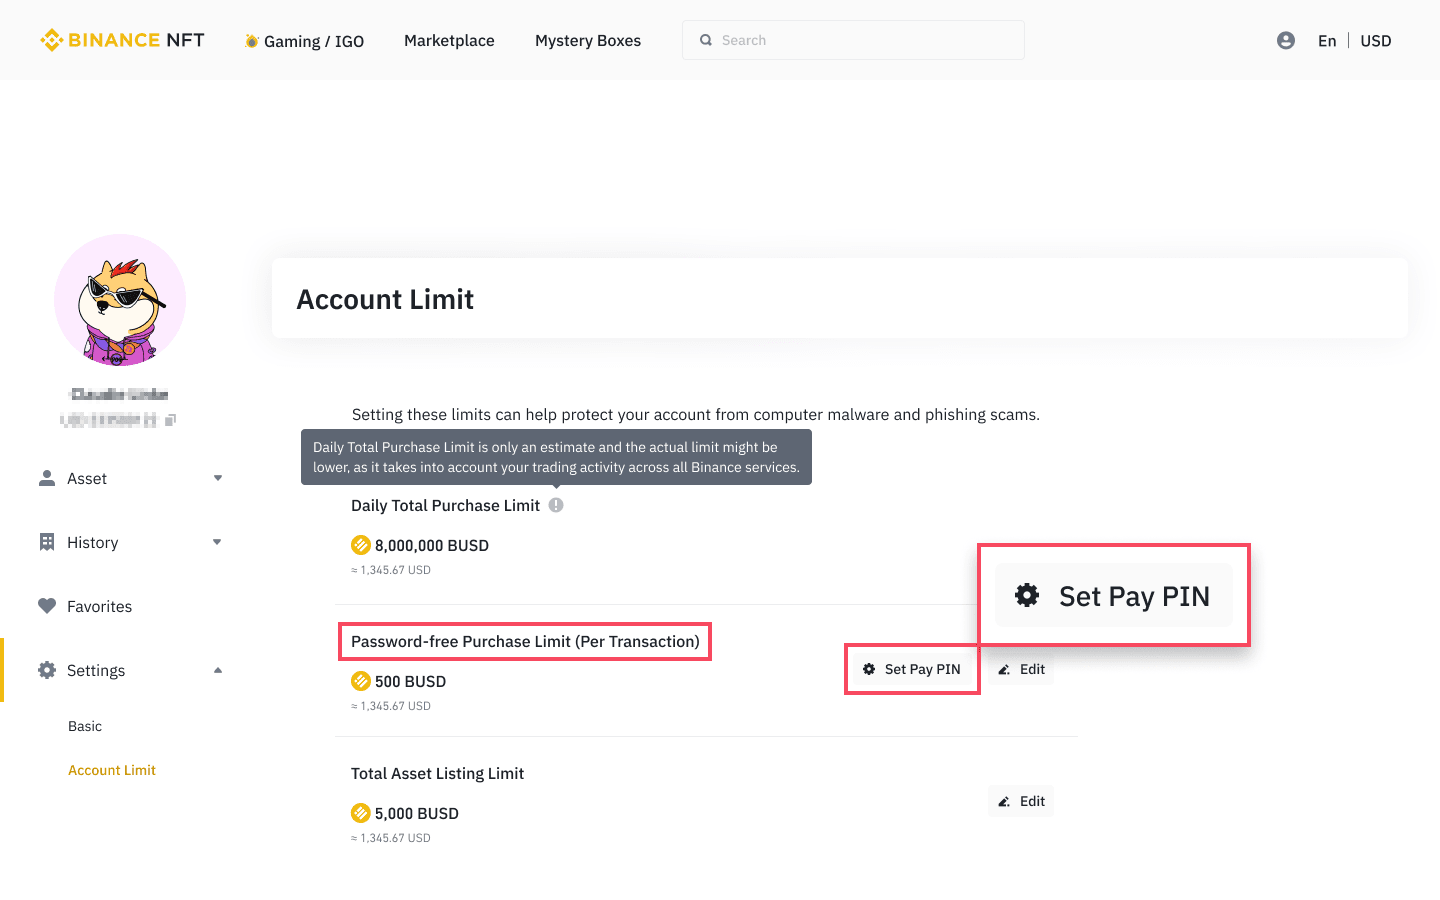Open Mystery Boxes page
The height and width of the screenshot is (900, 1440).
coord(588,40)
